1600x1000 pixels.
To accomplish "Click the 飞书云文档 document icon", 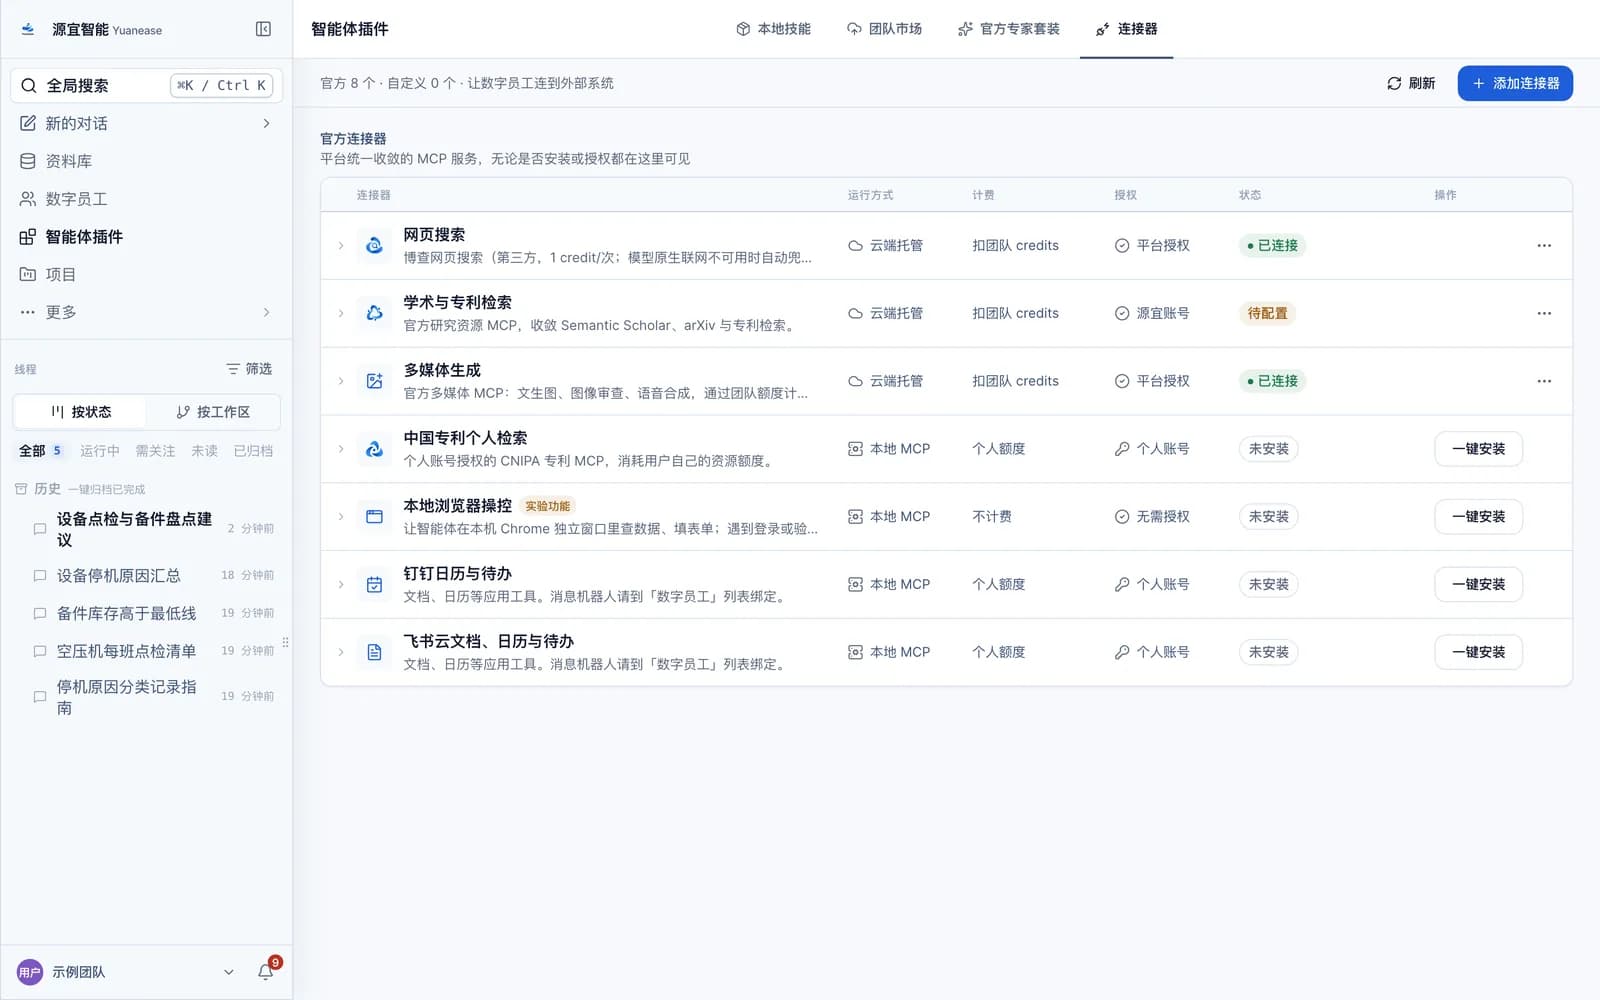I will (374, 652).
